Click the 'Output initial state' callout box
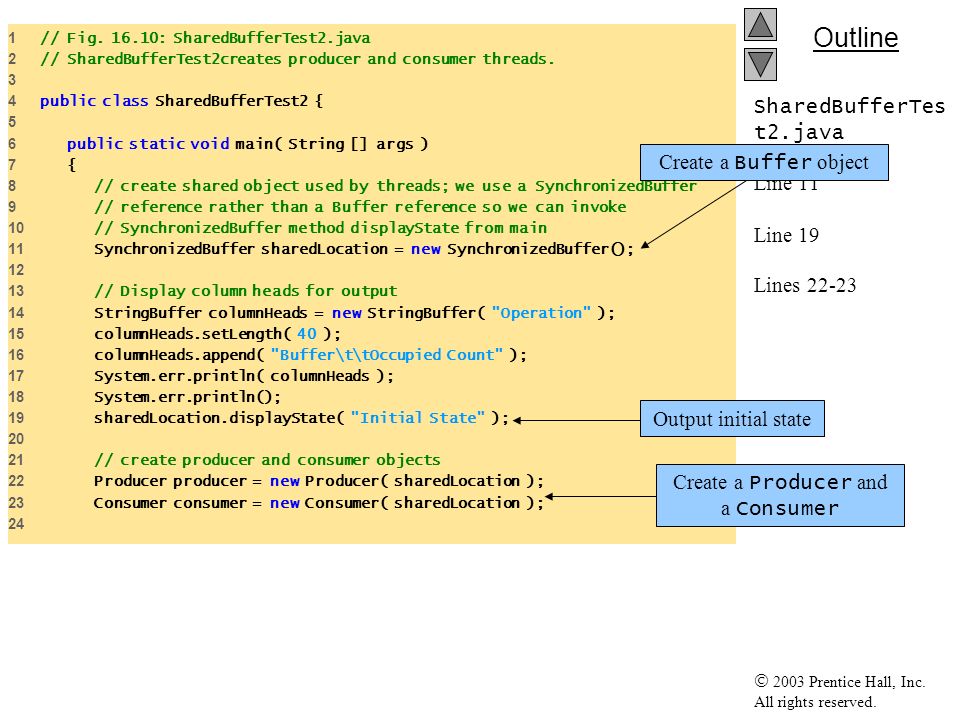 coord(732,419)
